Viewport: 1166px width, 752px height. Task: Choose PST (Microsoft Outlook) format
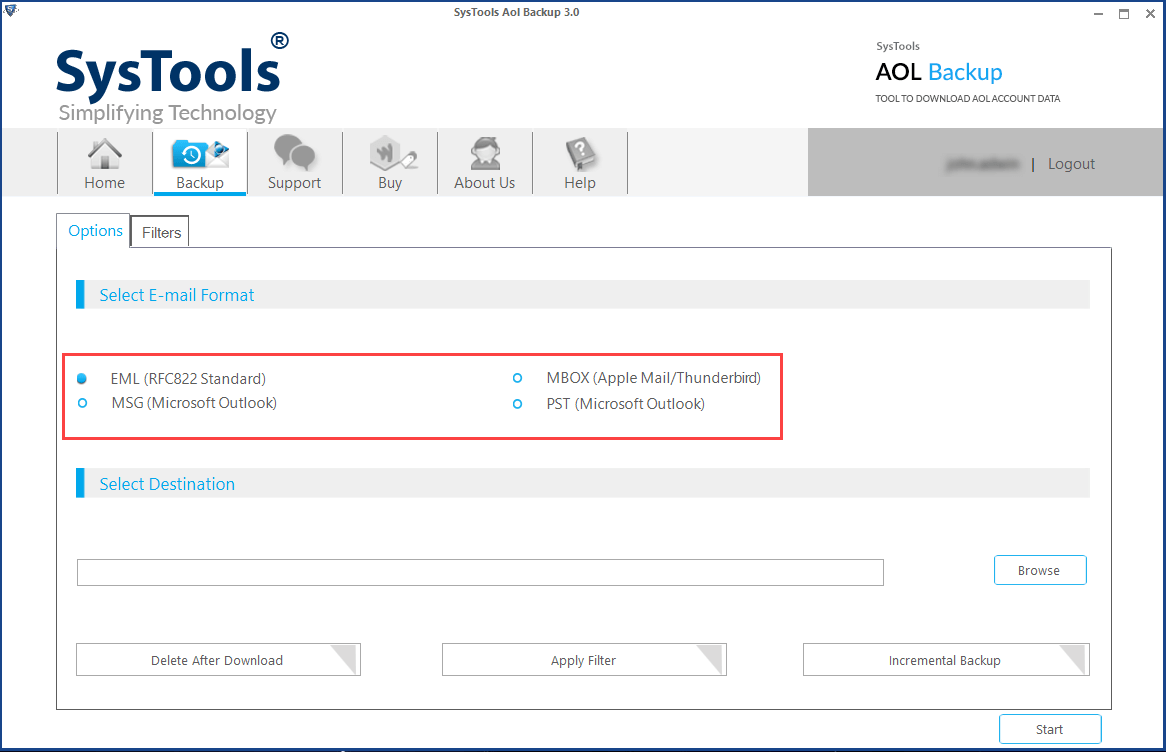click(517, 404)
